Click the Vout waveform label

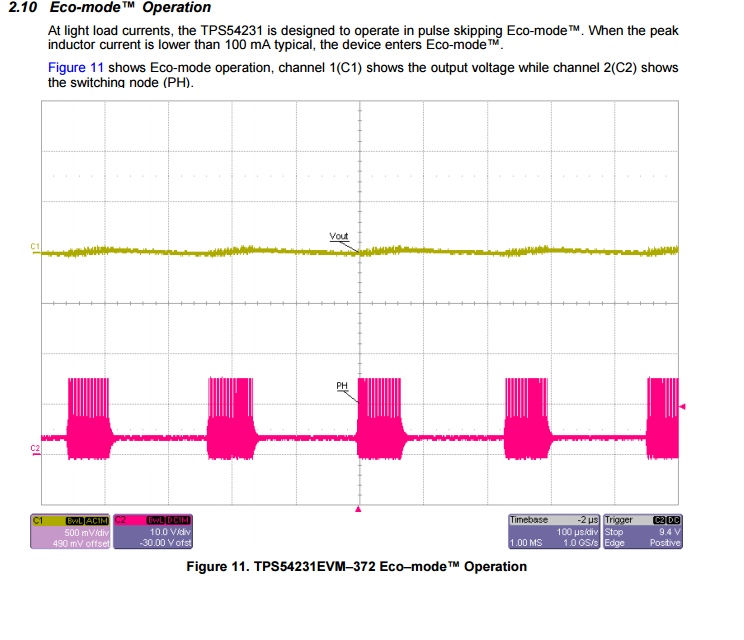point(339,236)
